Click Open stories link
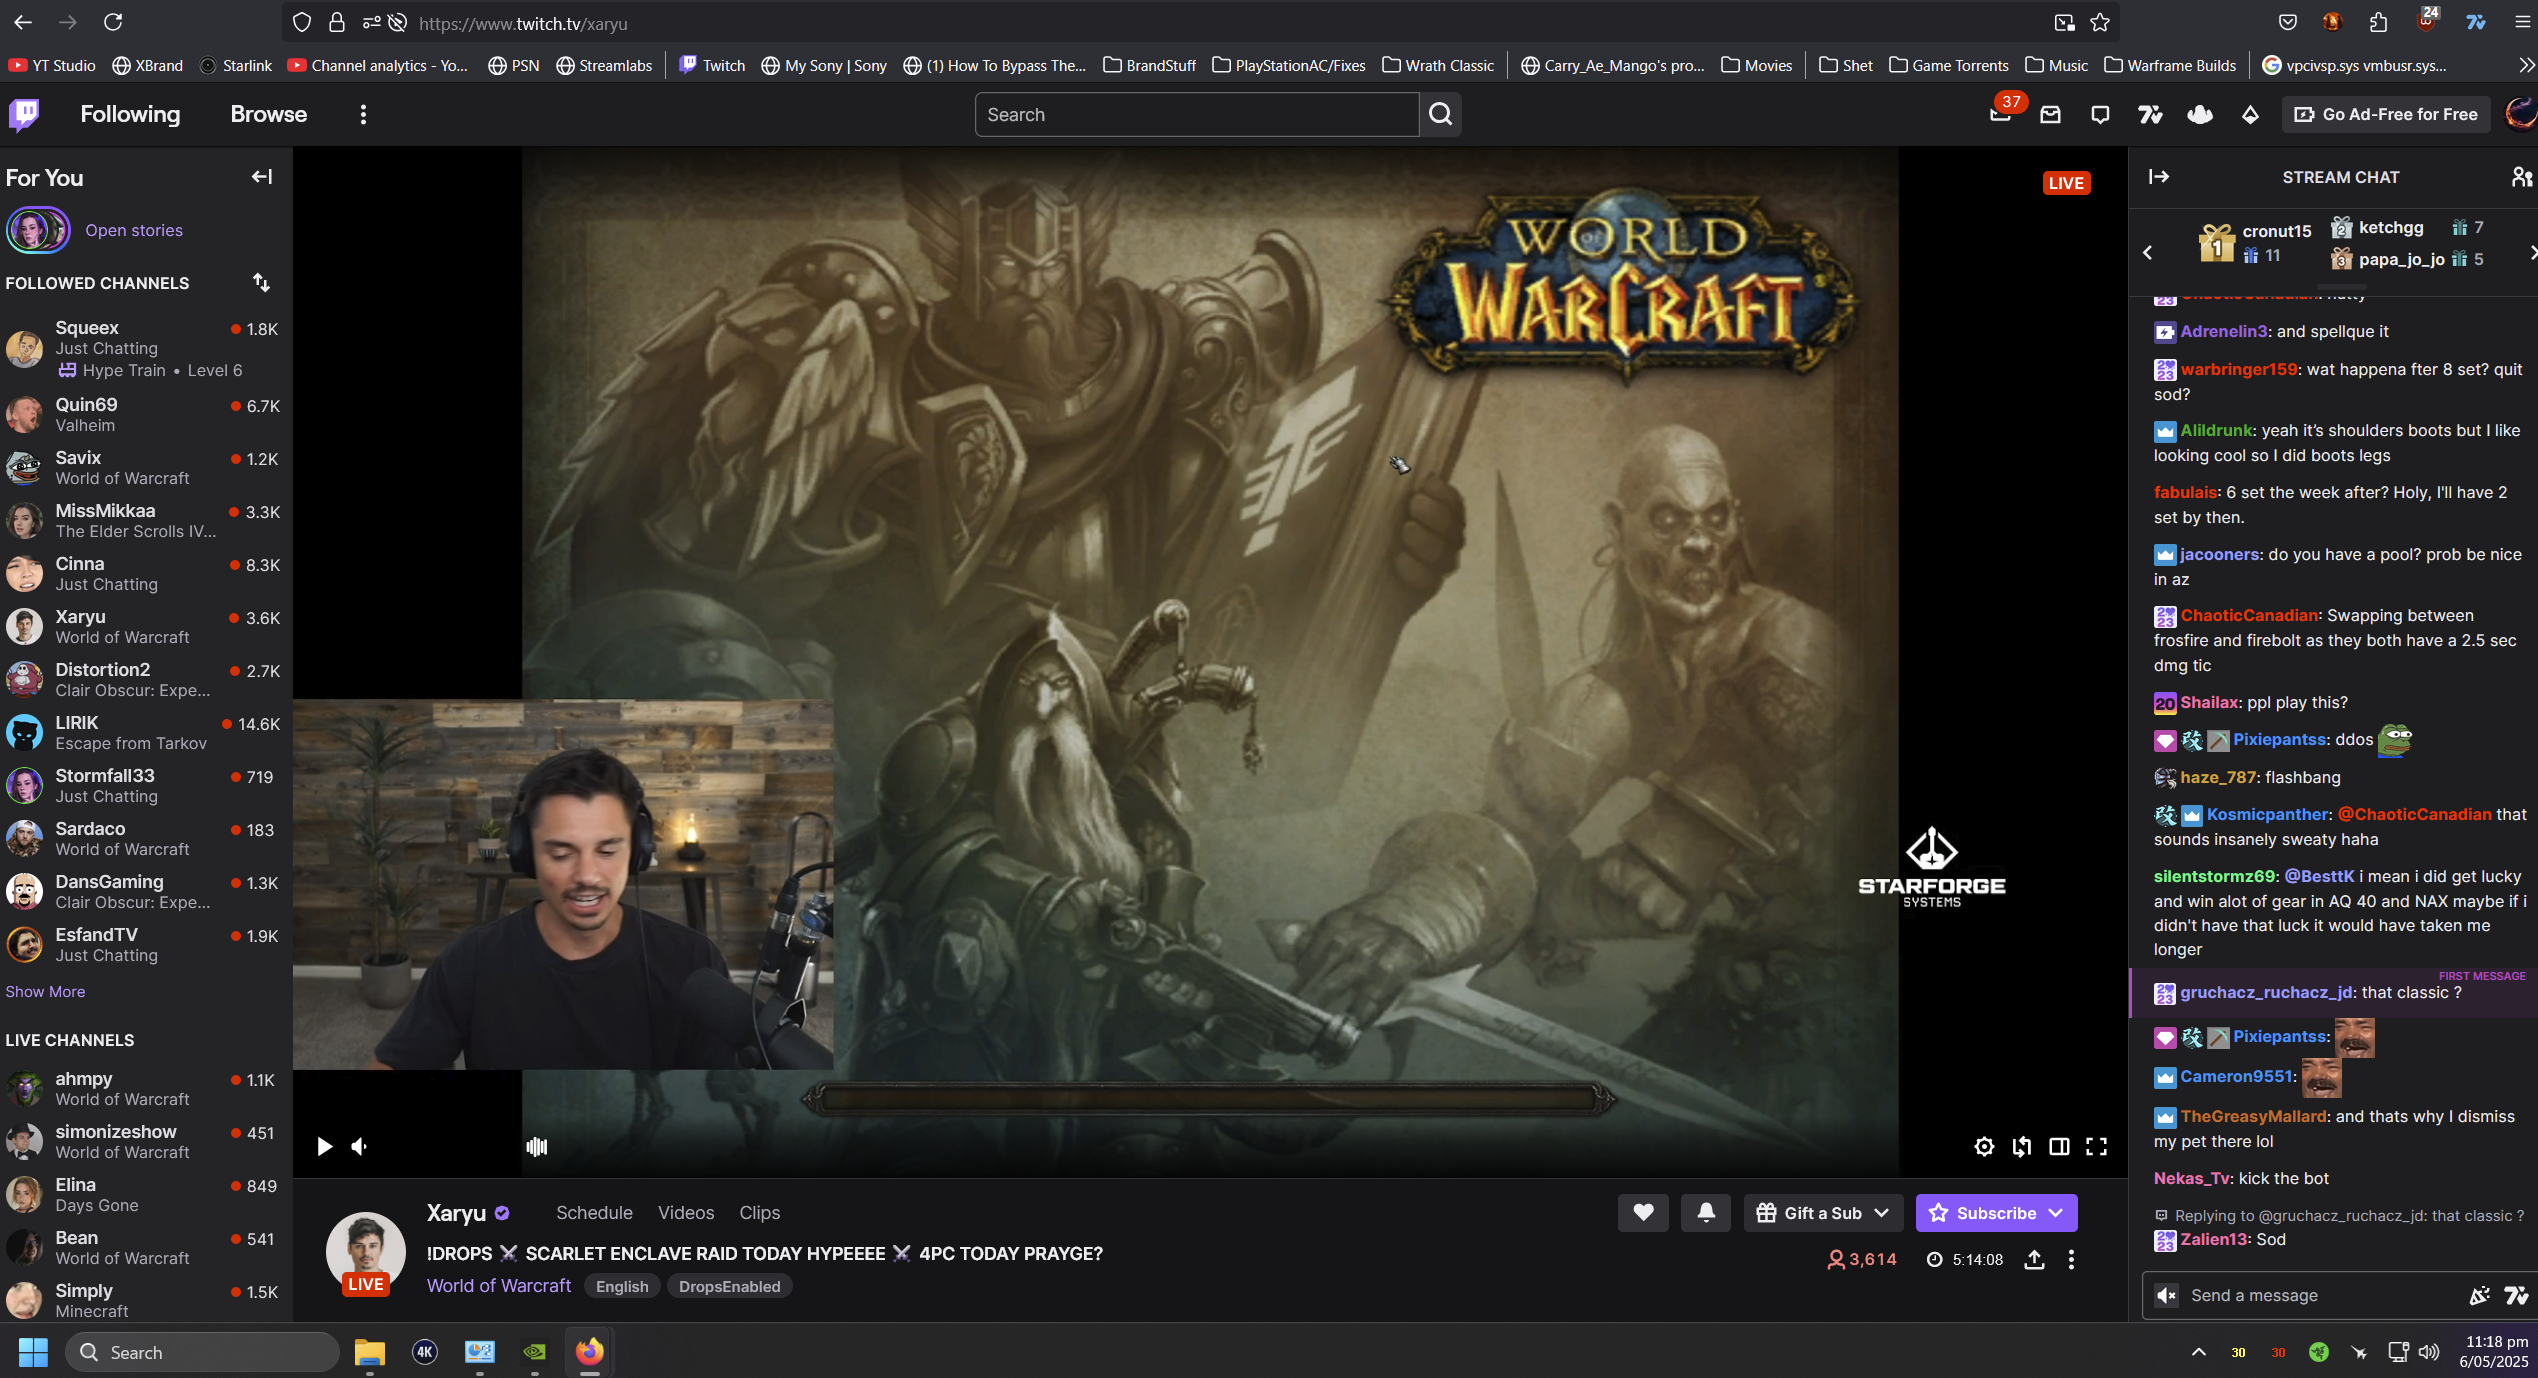 pyautogui.click(x=134, y=230)
